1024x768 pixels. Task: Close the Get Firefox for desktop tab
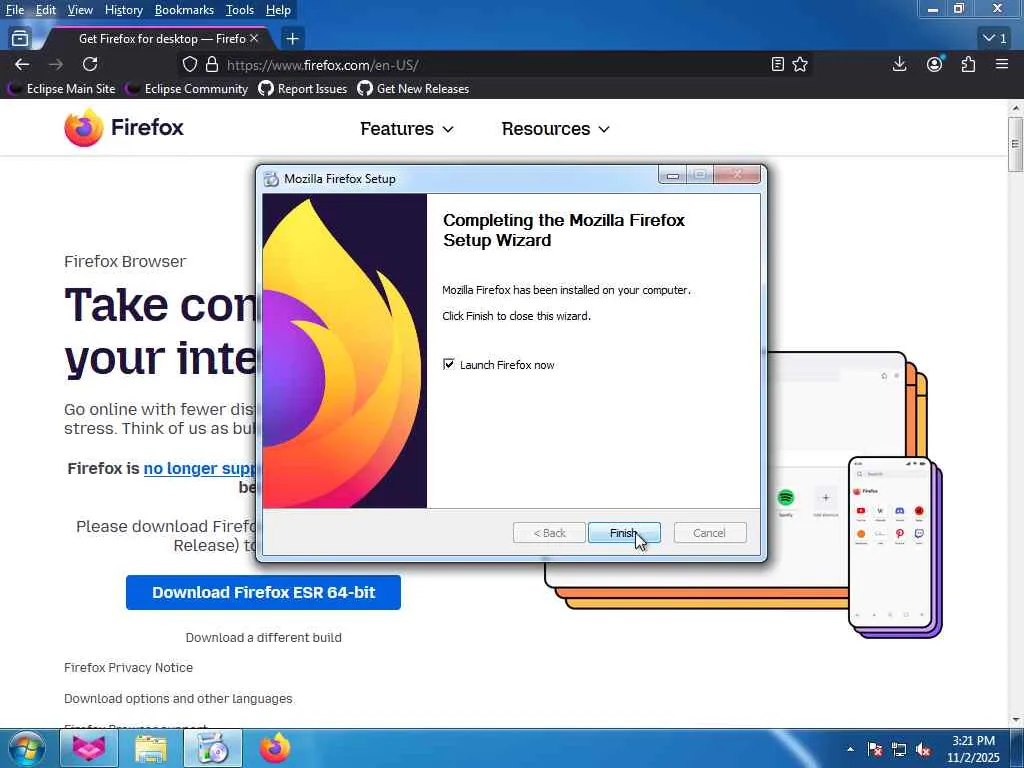(254, 39)
